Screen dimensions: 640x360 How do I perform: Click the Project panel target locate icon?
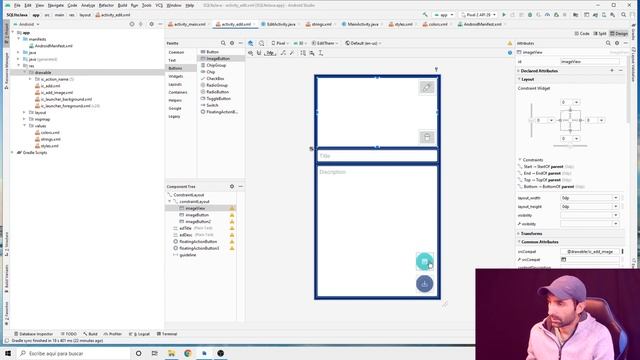(x=132, y=24)
